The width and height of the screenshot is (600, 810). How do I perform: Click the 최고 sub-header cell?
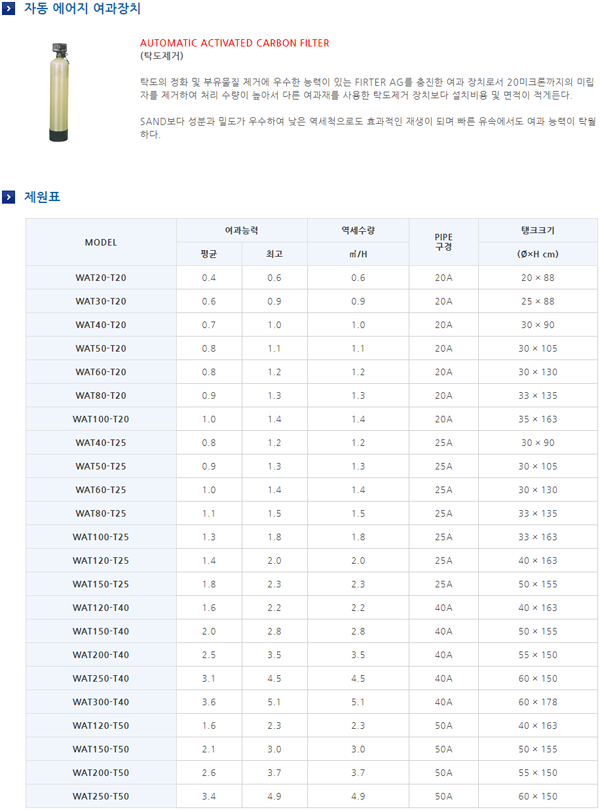274,254
